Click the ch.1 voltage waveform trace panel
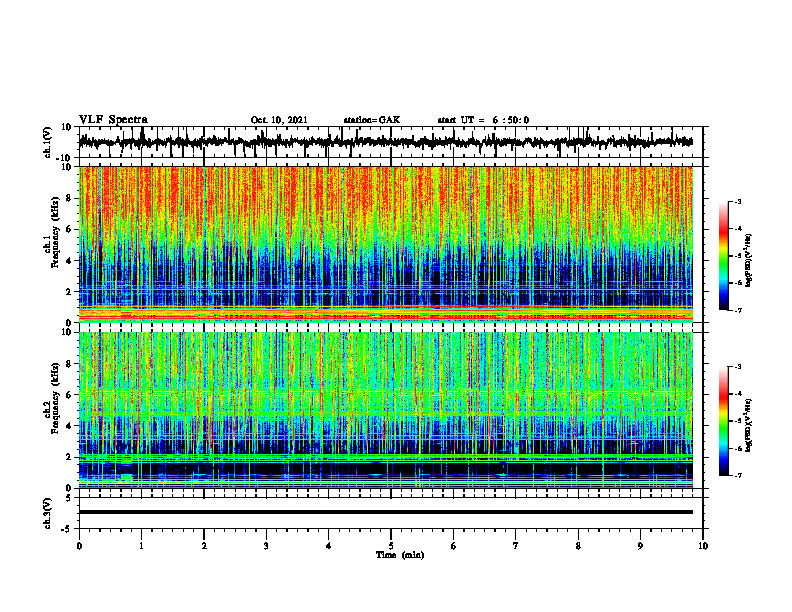The height and width of the screenshot is (612, 792). [x=390, y=142]
